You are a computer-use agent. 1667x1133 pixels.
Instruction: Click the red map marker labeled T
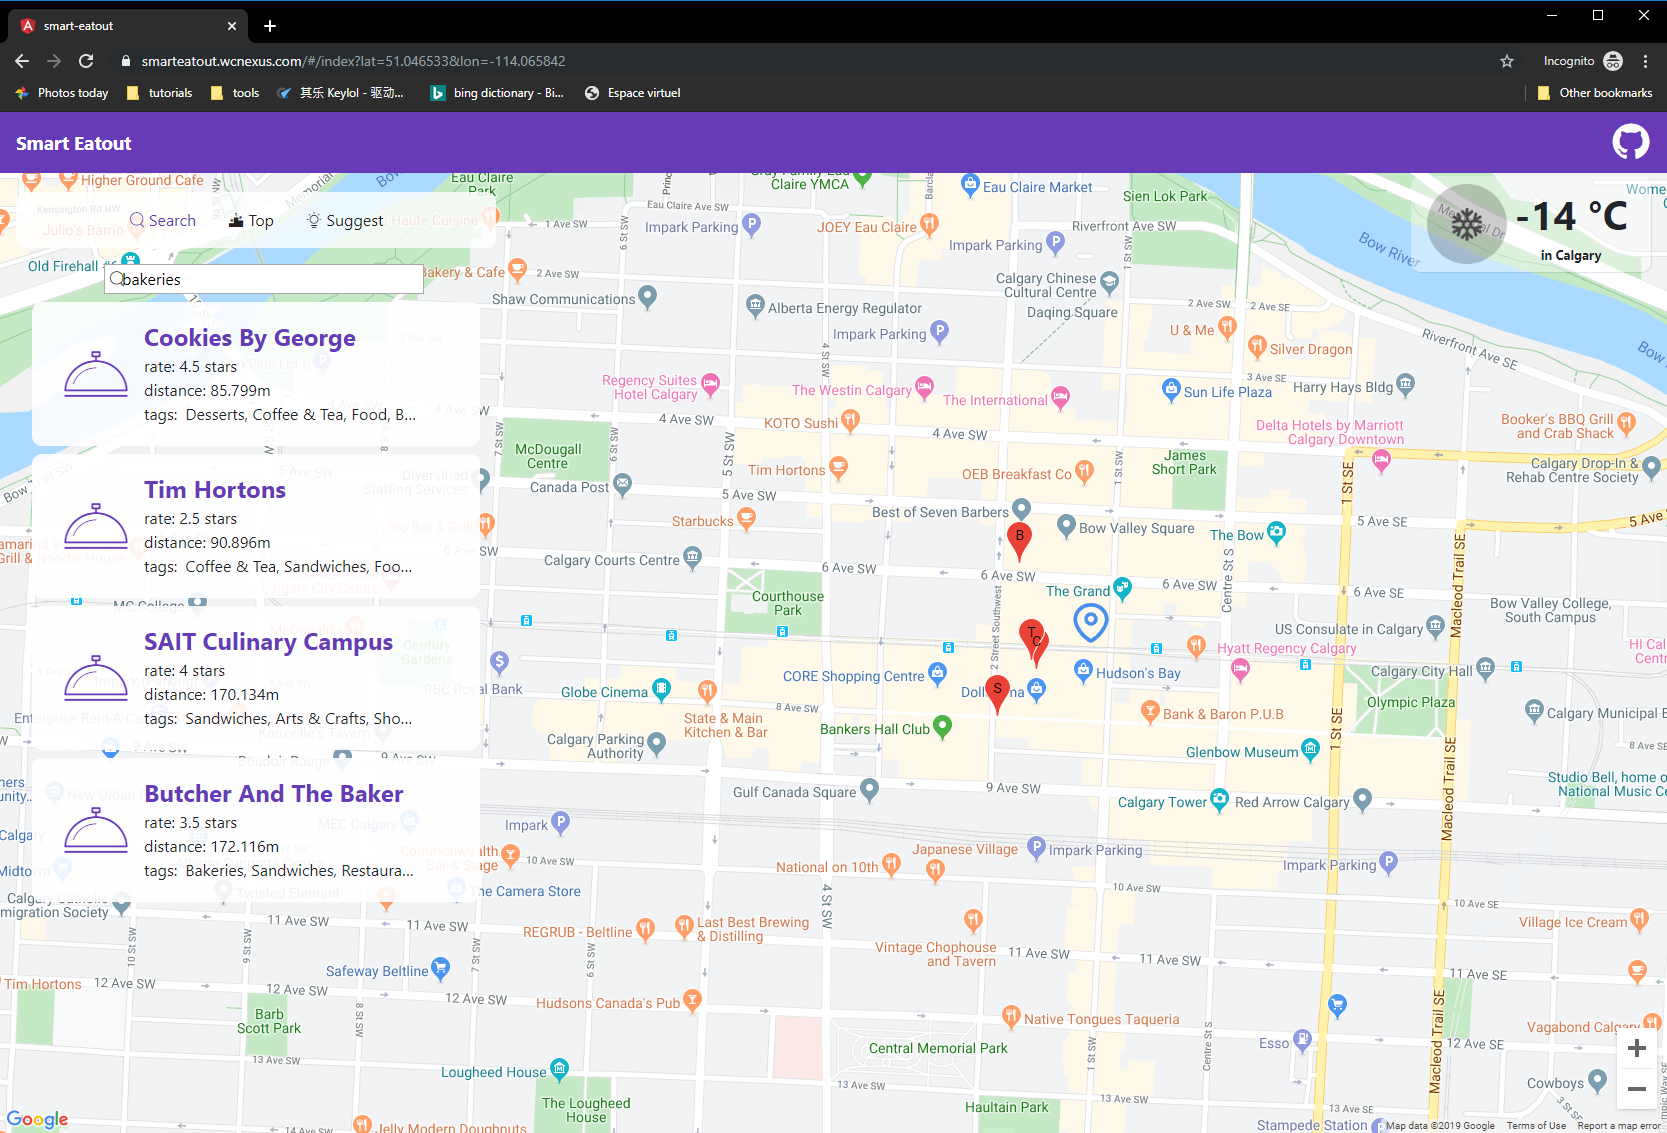[1031, 636]
